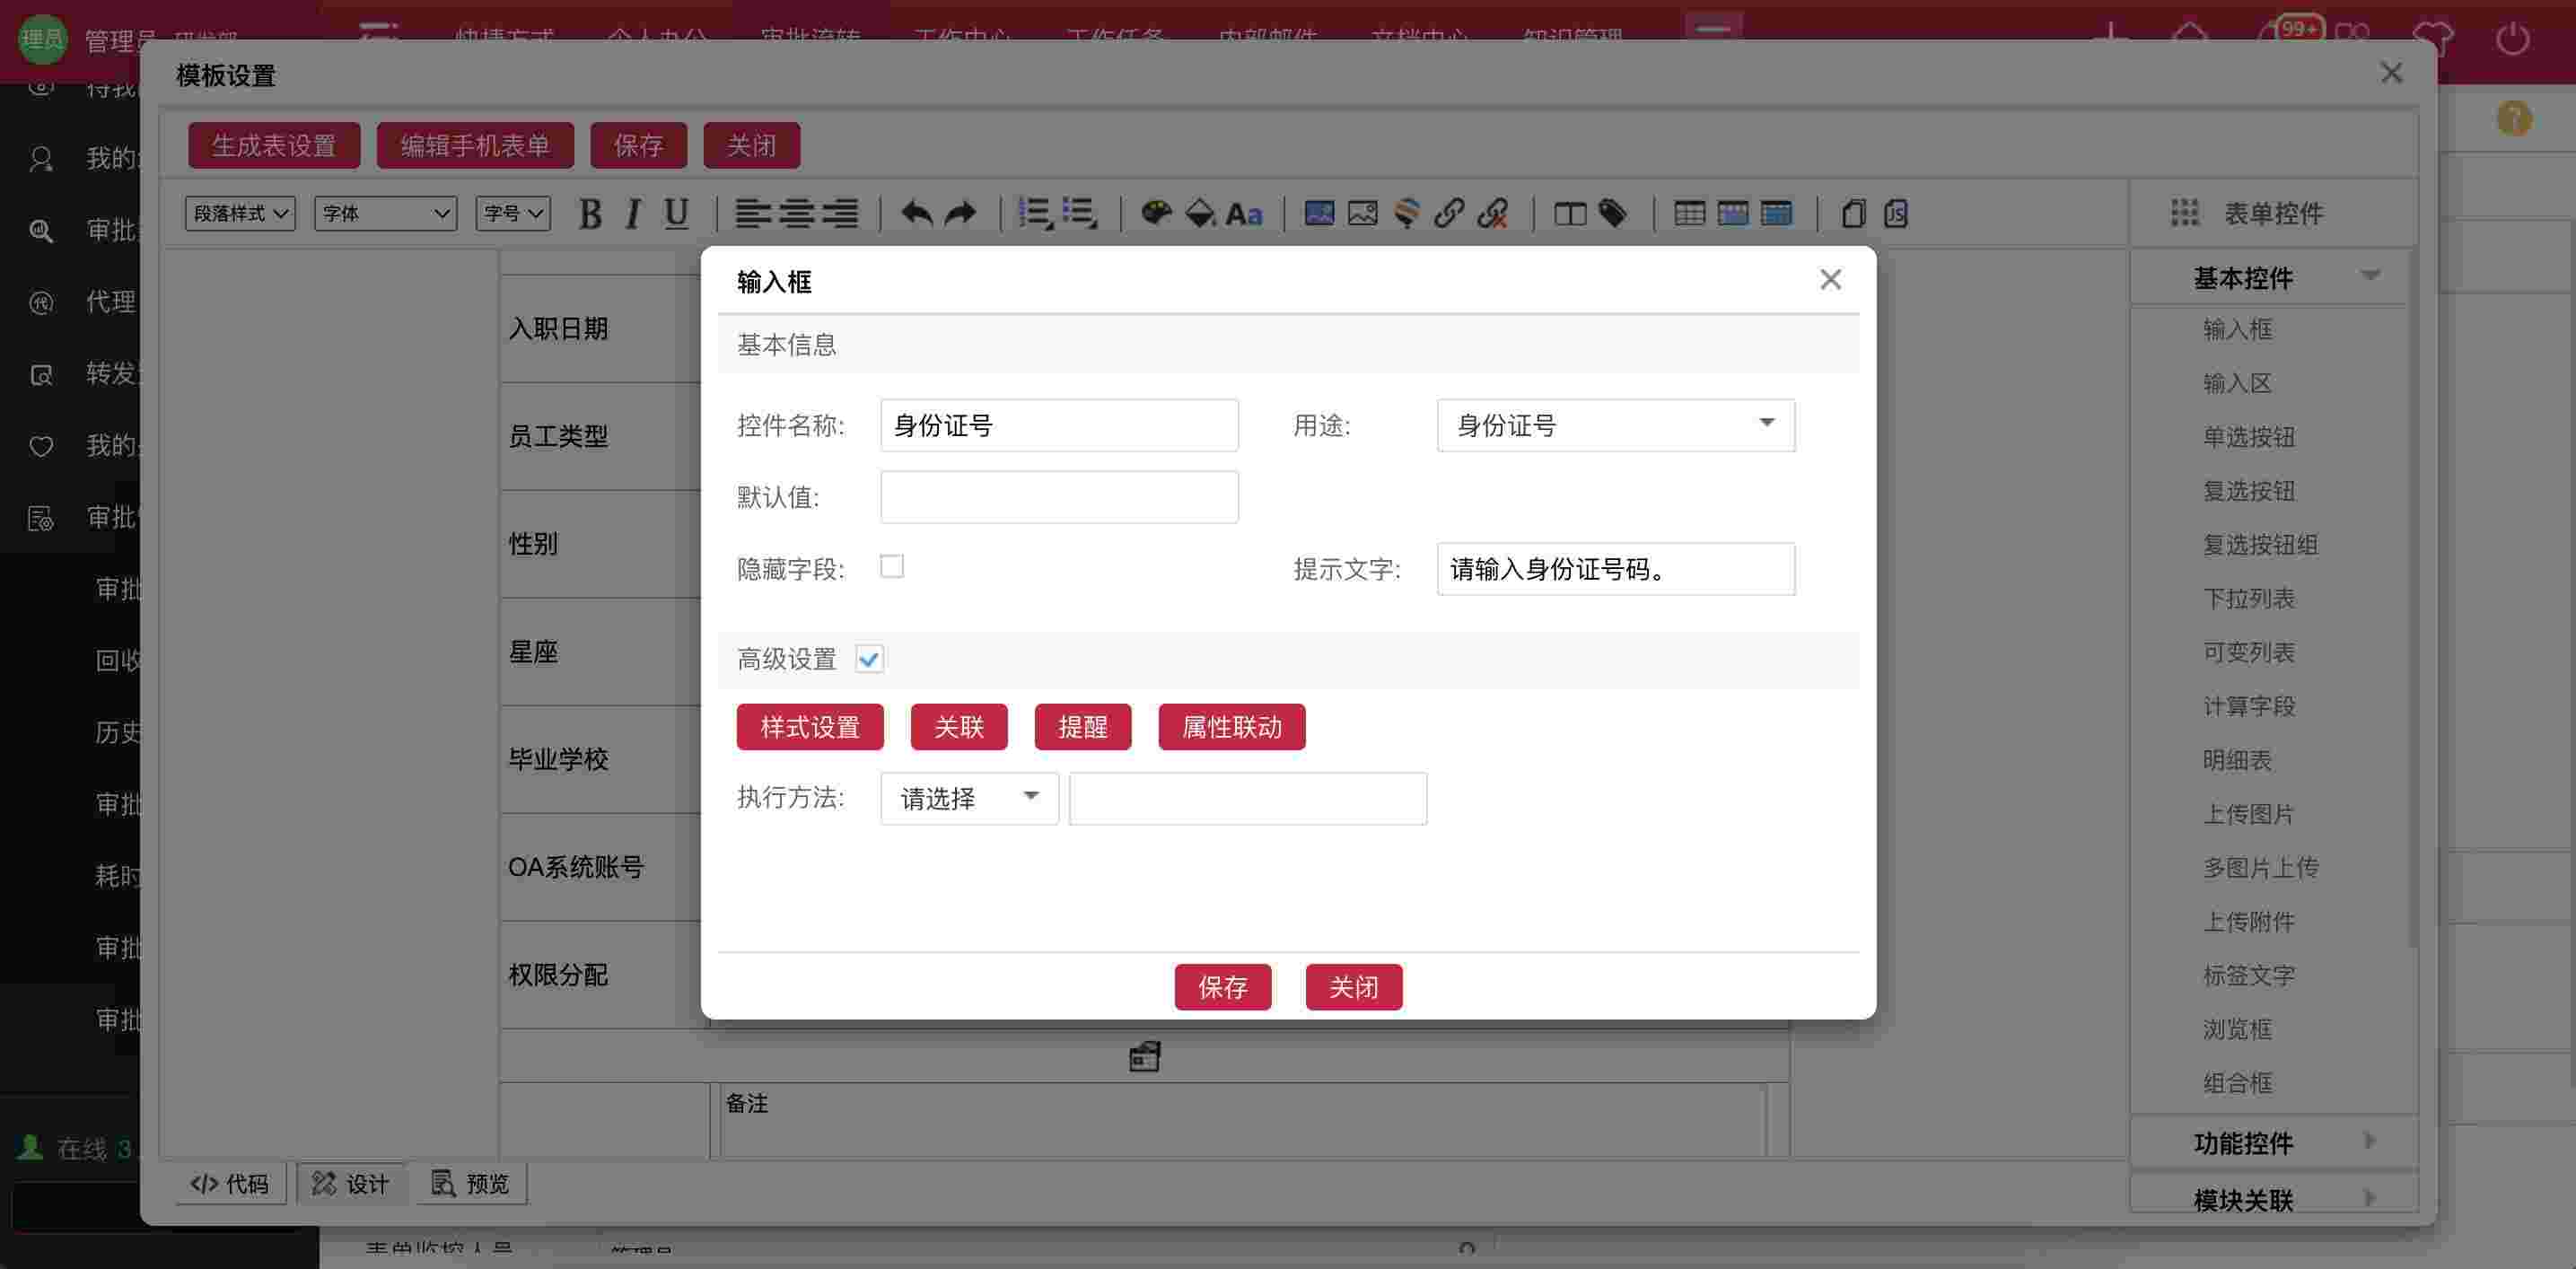Click the 样式设置 button
This screenshot has height=1269, width=2576.
[809, 727]
